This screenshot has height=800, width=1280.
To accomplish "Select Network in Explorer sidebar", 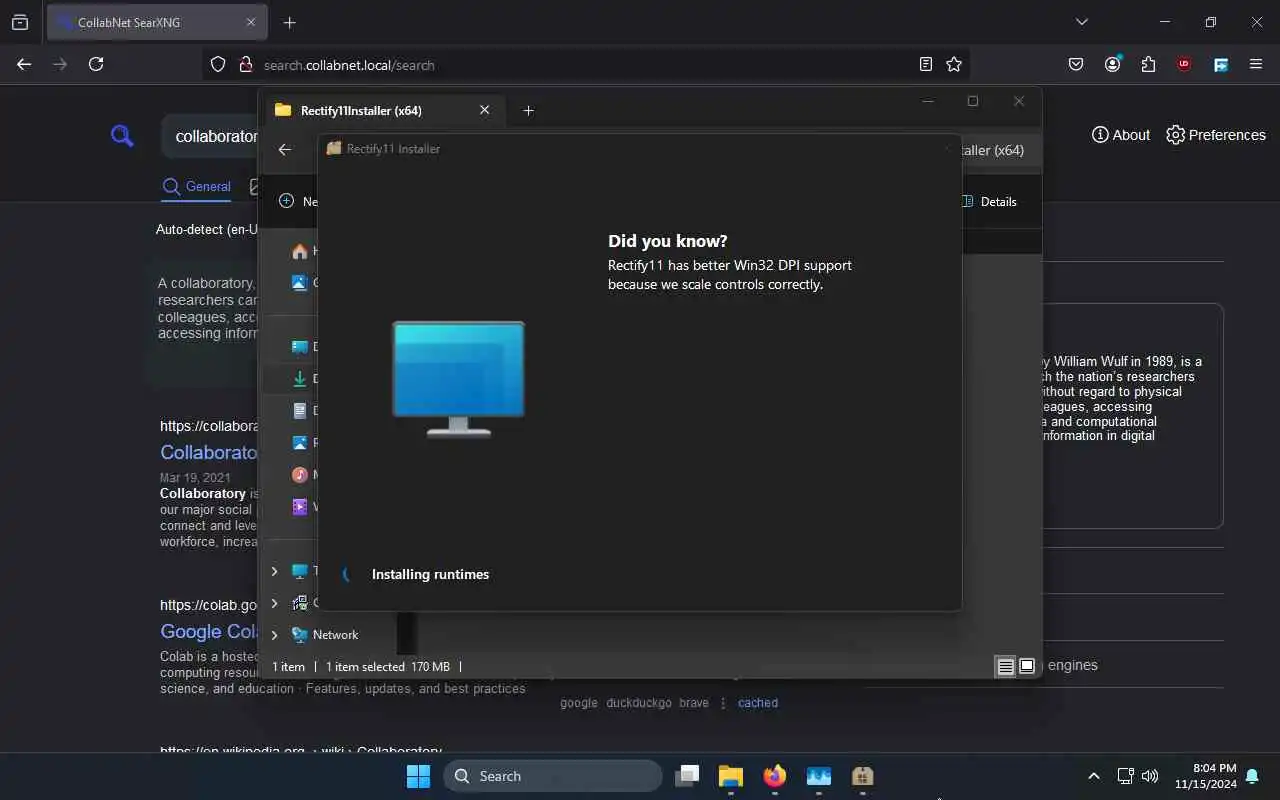I will tap(335, 635).
